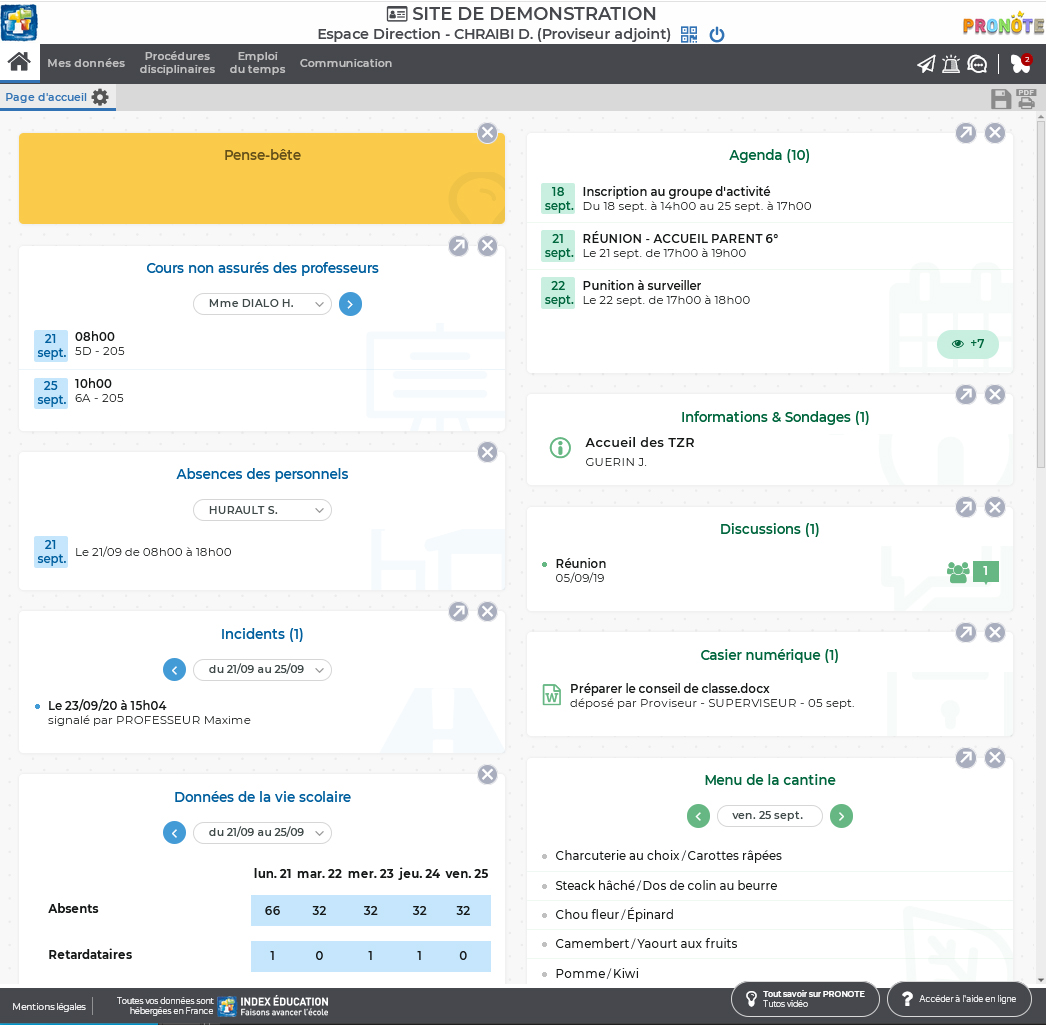Open Mentions légales link

(x=49, y=1007)
